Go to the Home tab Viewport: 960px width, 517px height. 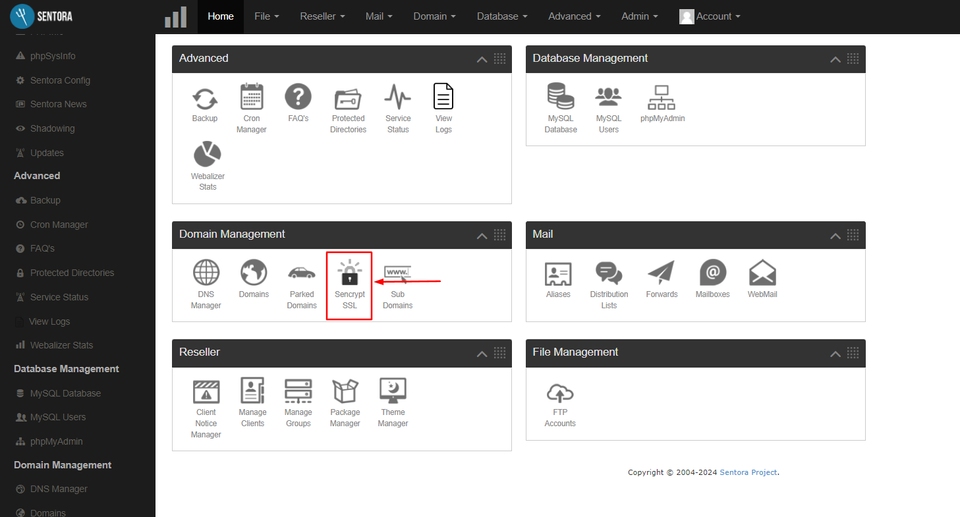[x=220, y=17]
